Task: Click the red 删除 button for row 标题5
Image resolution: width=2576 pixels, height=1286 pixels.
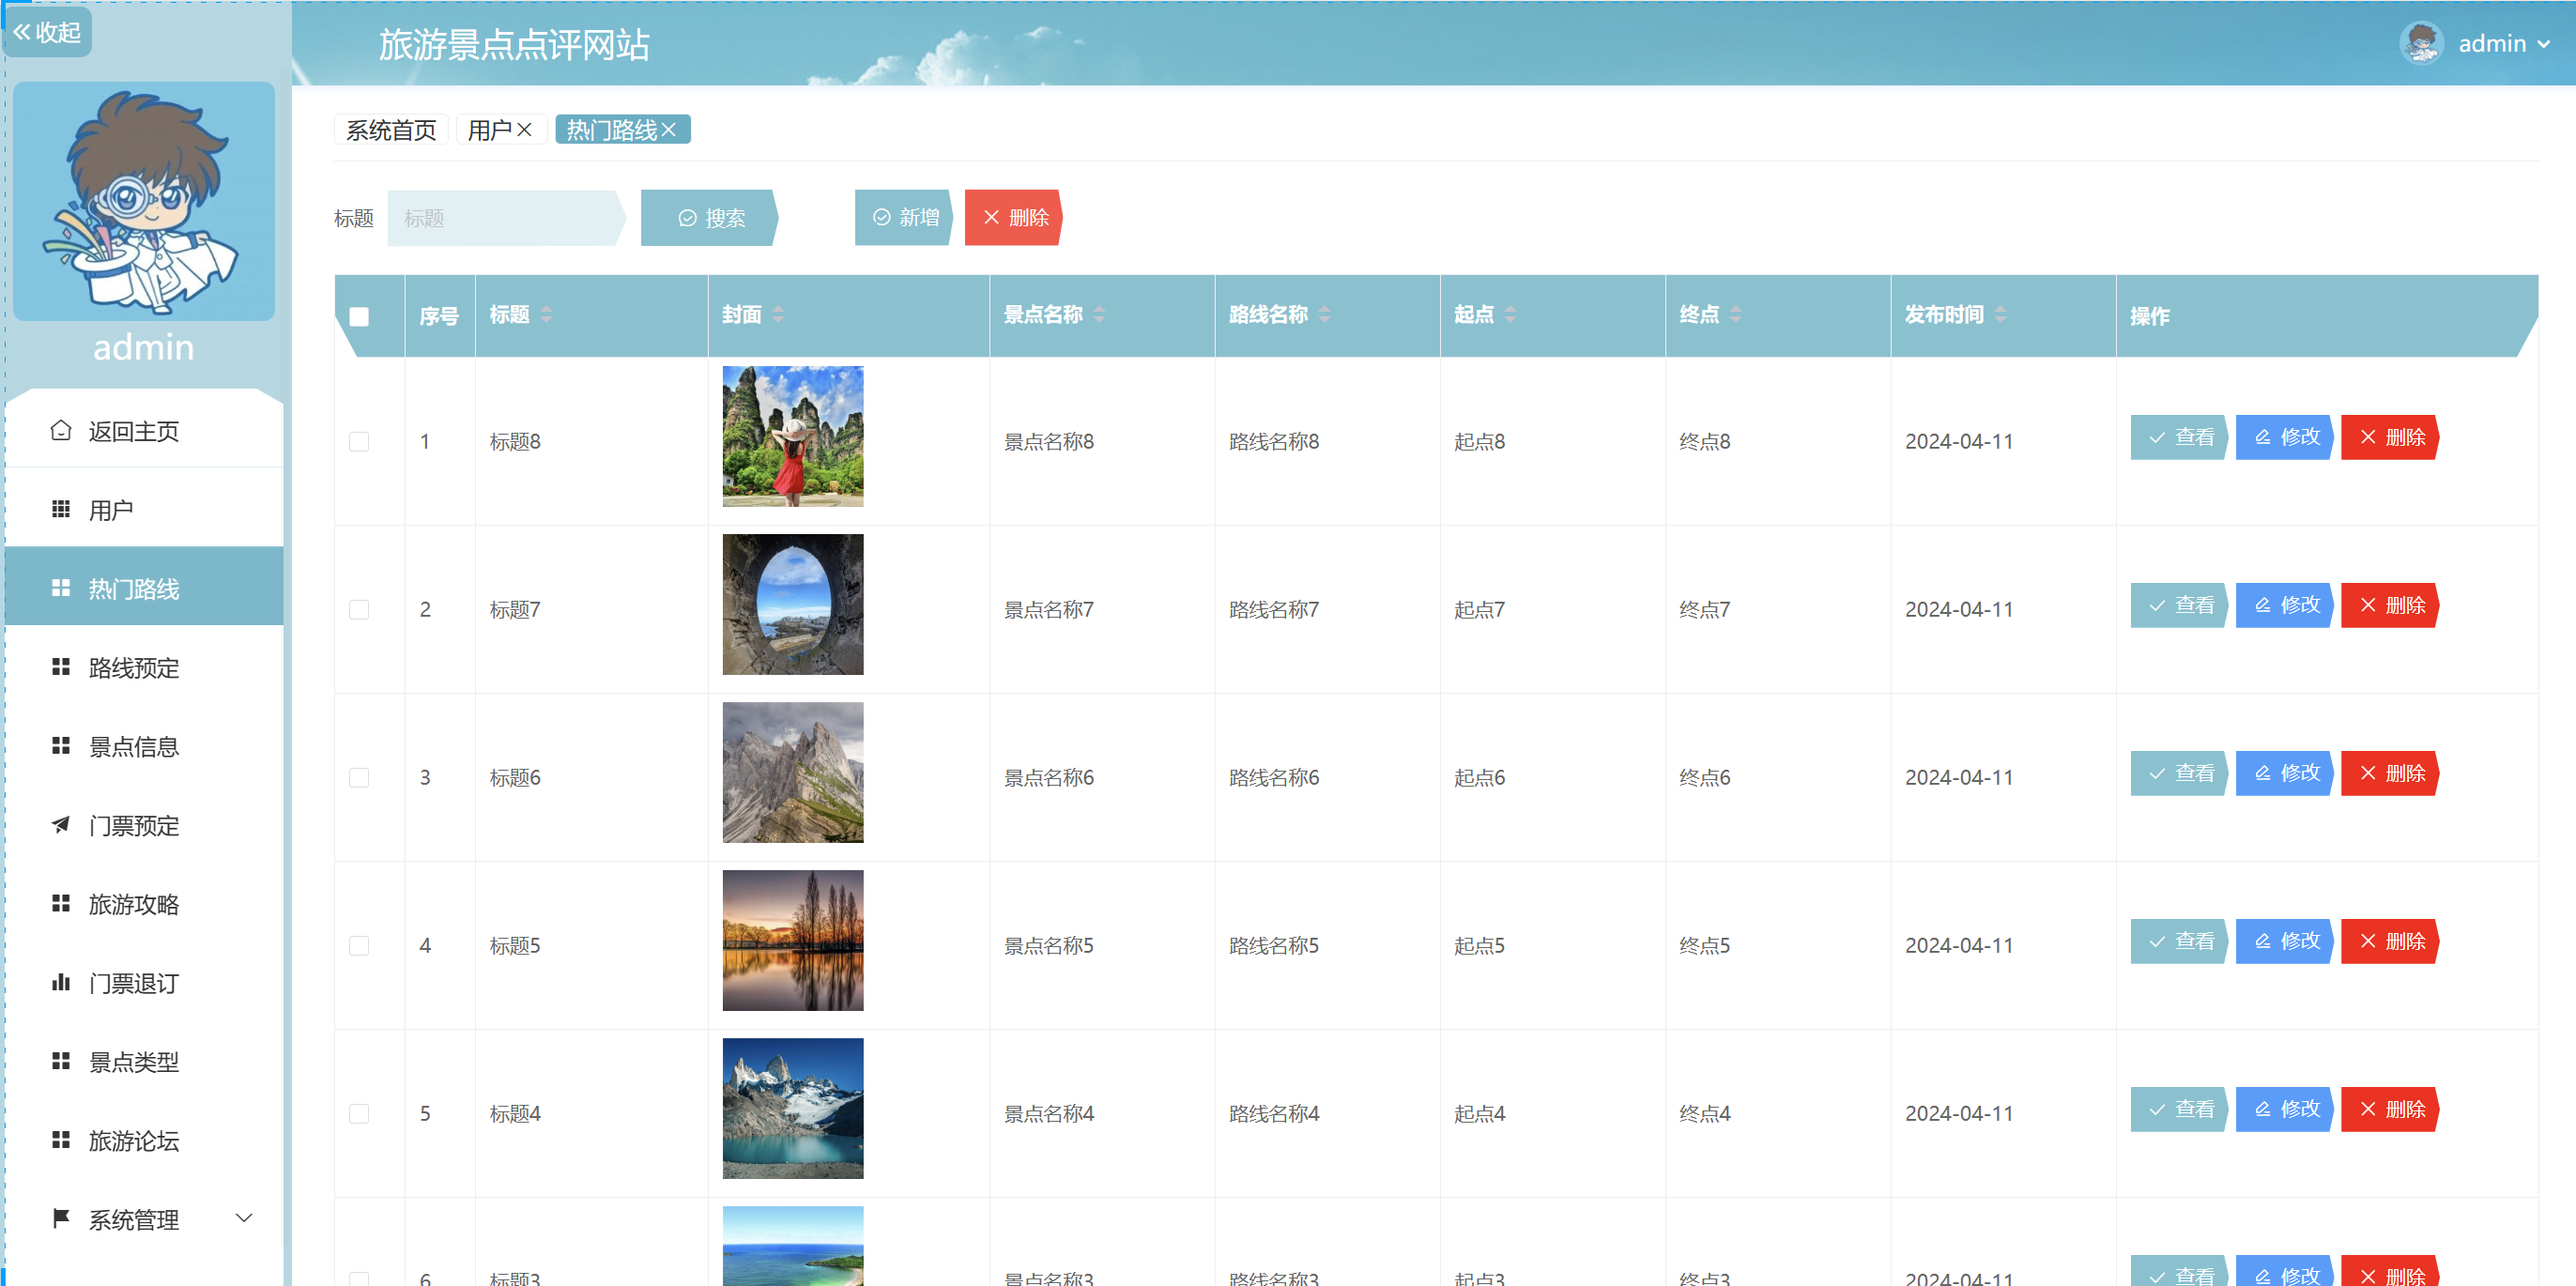Action: [x=2392, y=941]
